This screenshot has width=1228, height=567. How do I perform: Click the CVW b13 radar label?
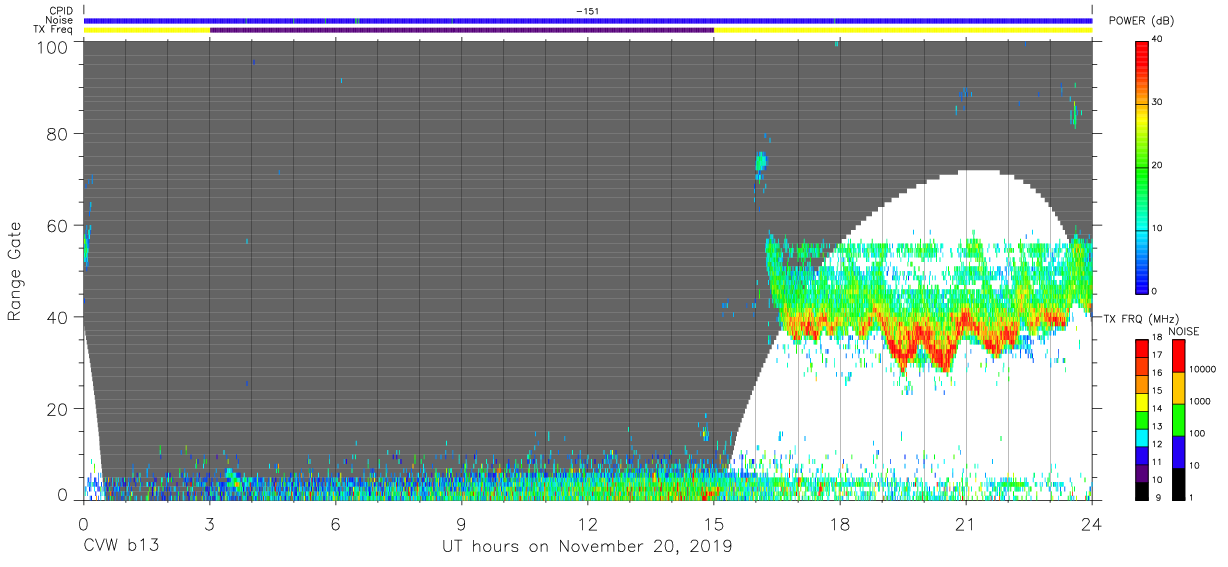coord(121,547)
